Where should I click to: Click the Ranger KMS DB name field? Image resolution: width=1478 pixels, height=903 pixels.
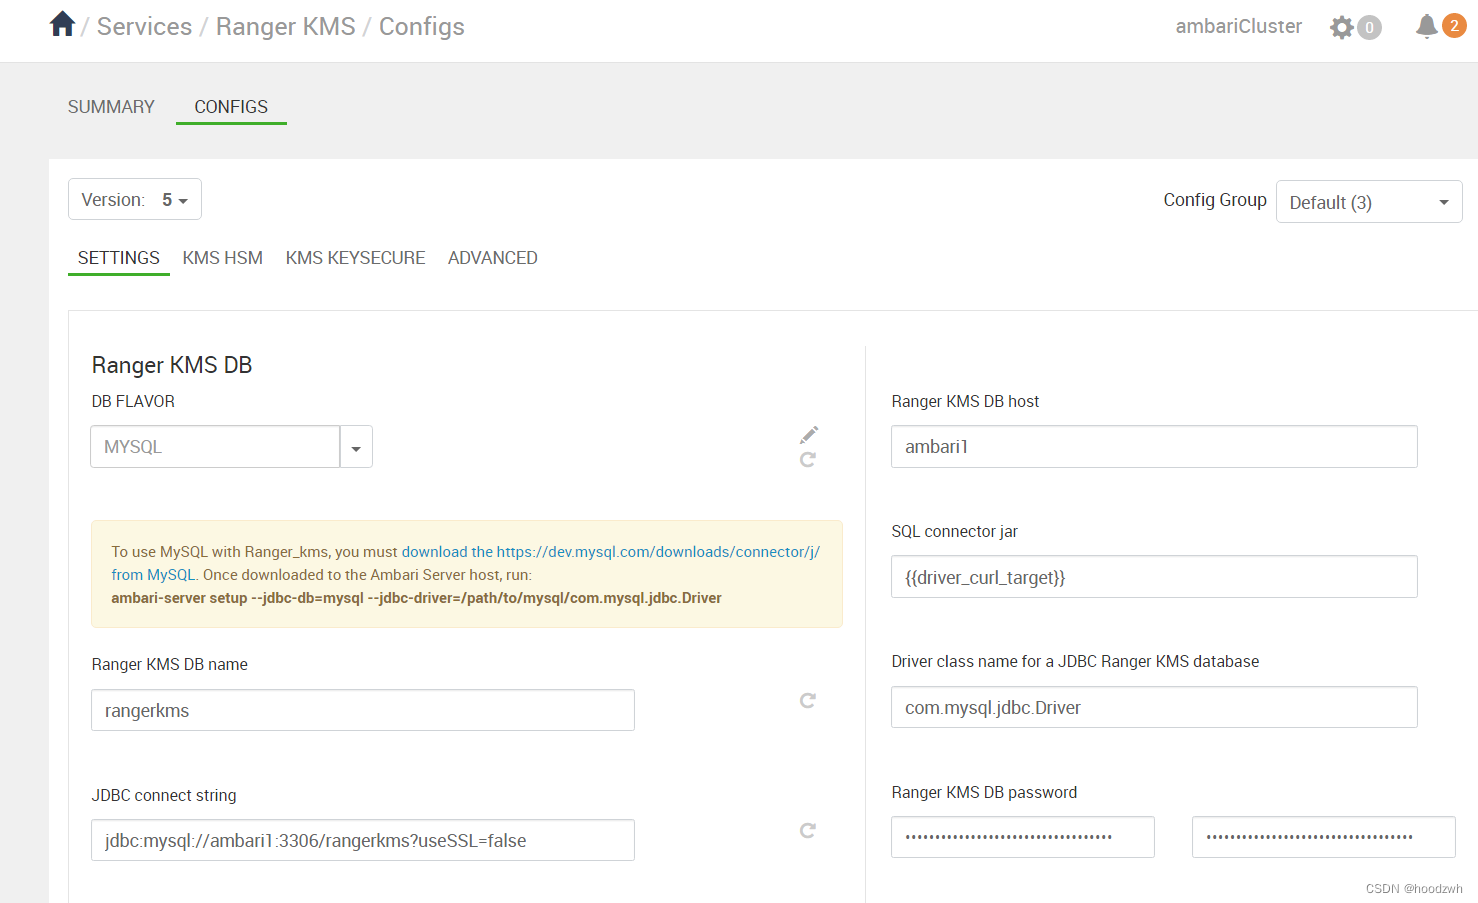(363, 710)
